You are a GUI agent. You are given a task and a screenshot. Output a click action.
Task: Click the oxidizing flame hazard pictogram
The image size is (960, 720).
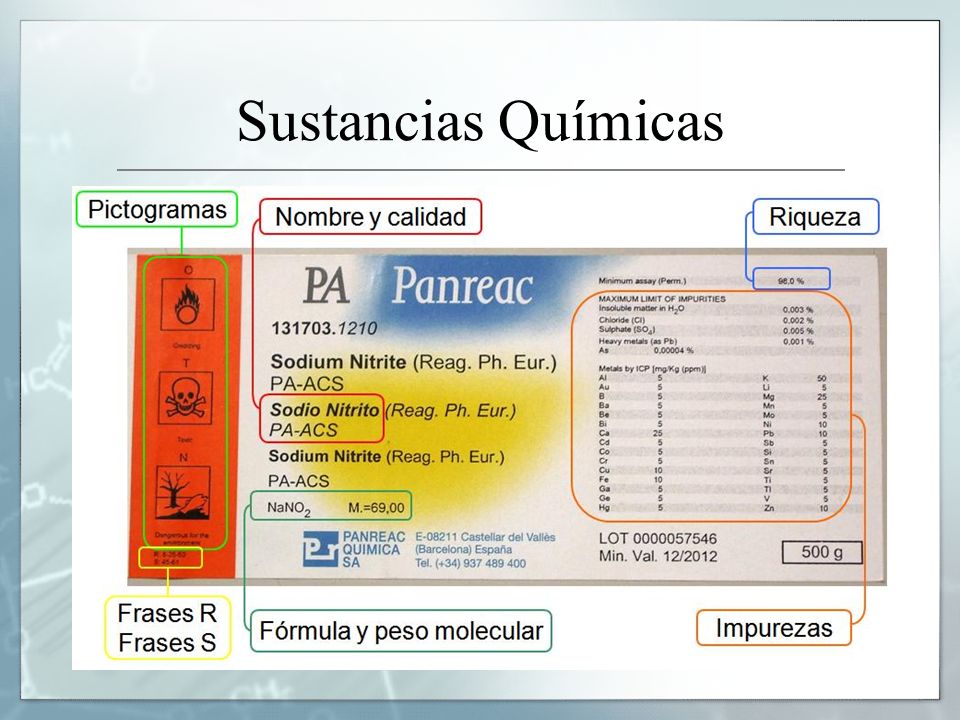coord(187,304)
